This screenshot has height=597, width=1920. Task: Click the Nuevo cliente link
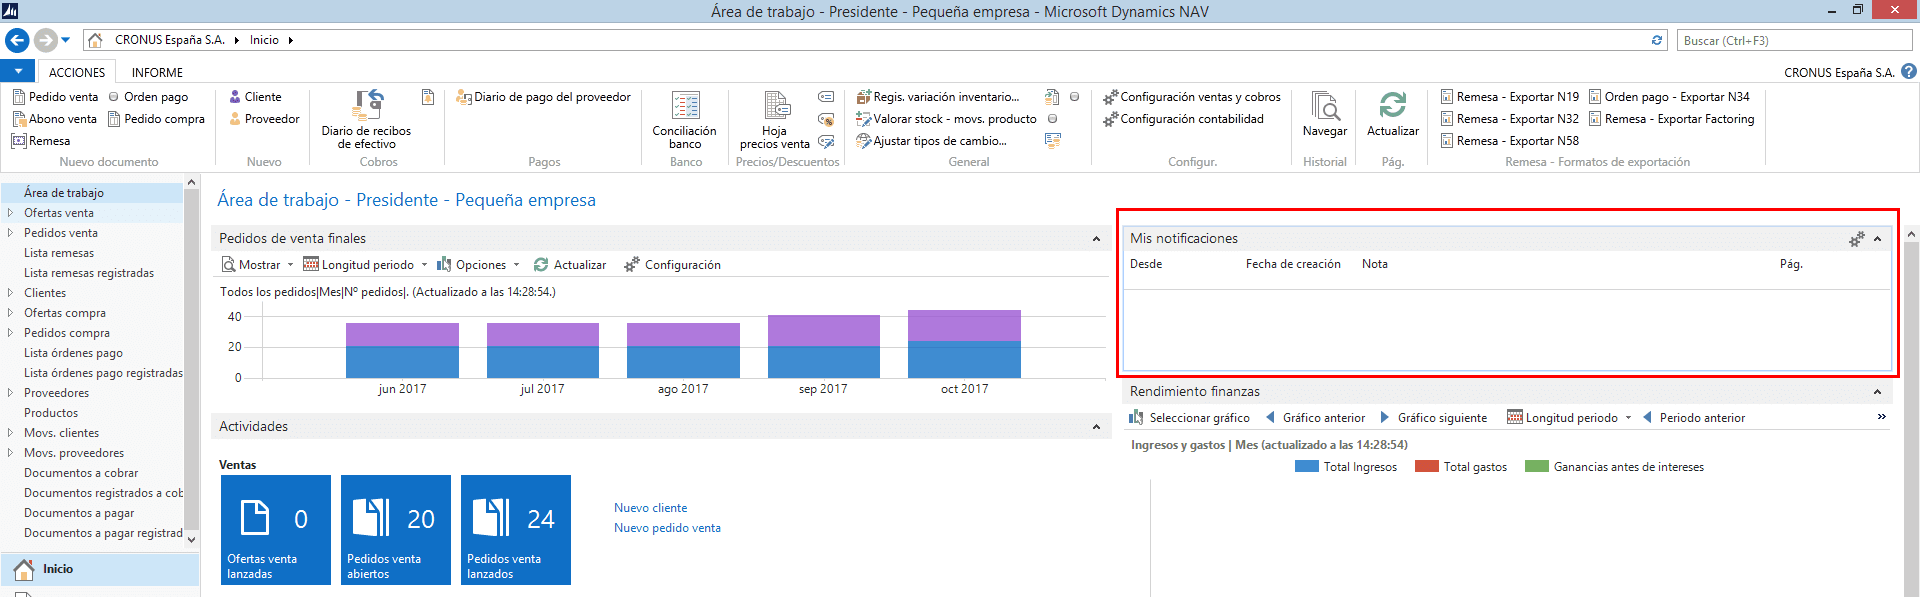coord(650,508)
